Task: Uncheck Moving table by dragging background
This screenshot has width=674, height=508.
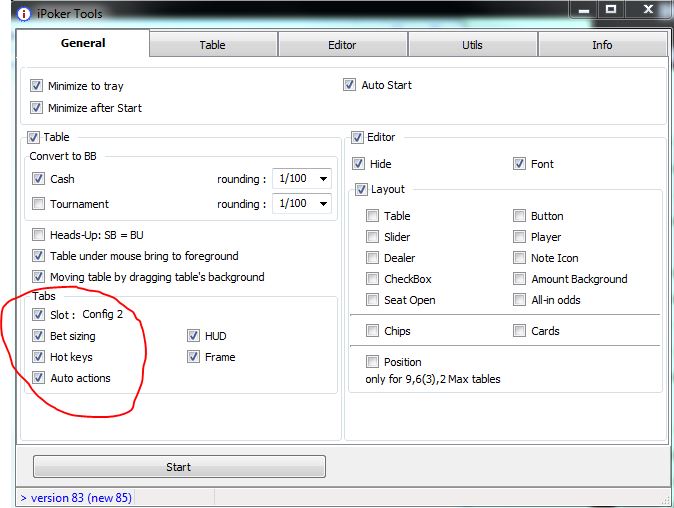Action: 38,276
